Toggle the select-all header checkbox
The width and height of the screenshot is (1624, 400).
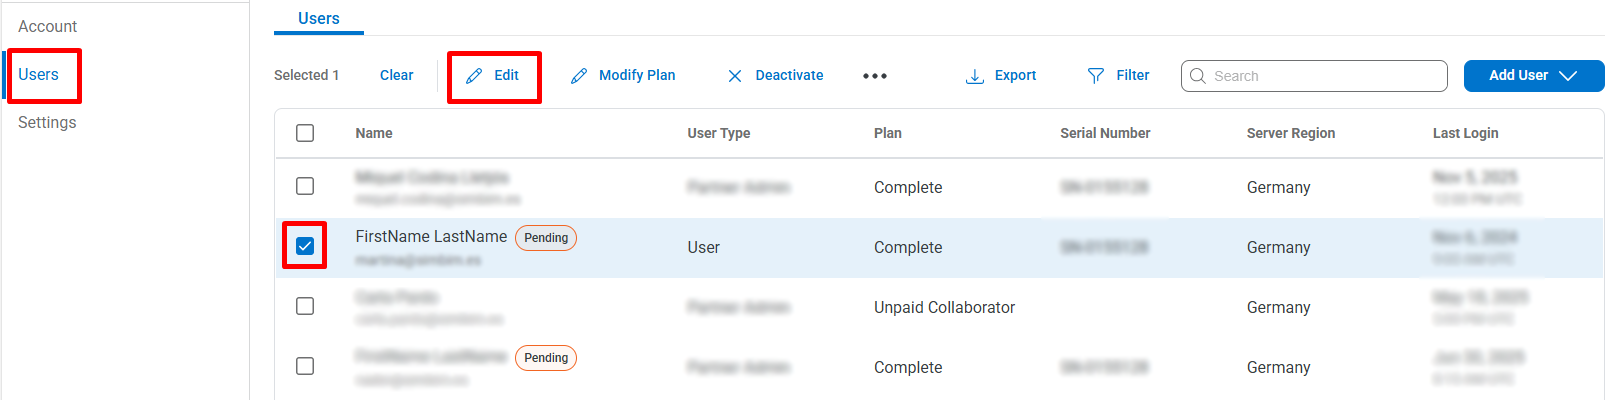coord(305,133)
